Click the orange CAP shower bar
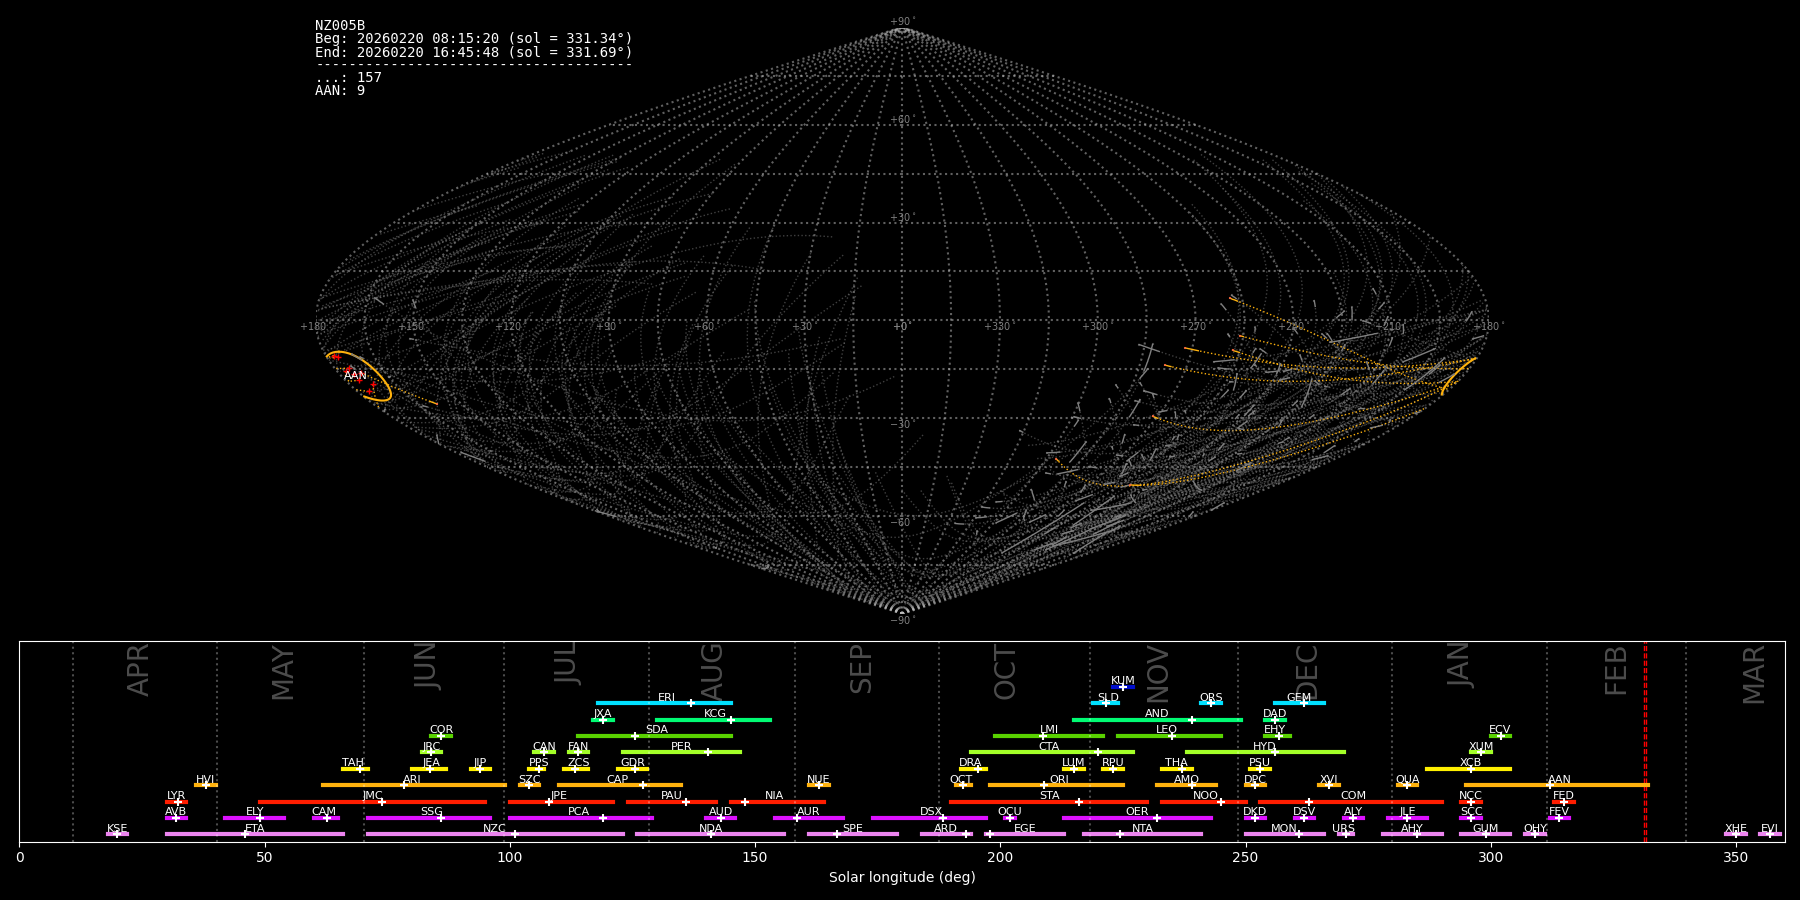The image size is (1800, 900). pos(620,785)
